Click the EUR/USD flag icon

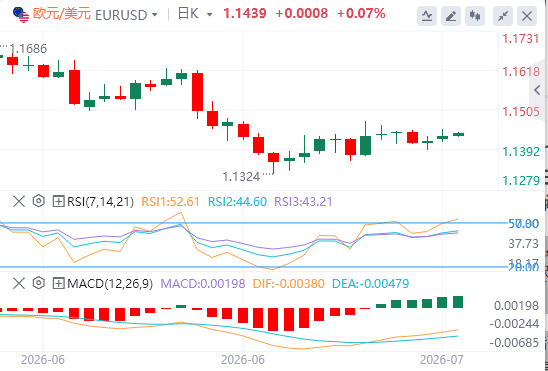click(x=21, y=15)
